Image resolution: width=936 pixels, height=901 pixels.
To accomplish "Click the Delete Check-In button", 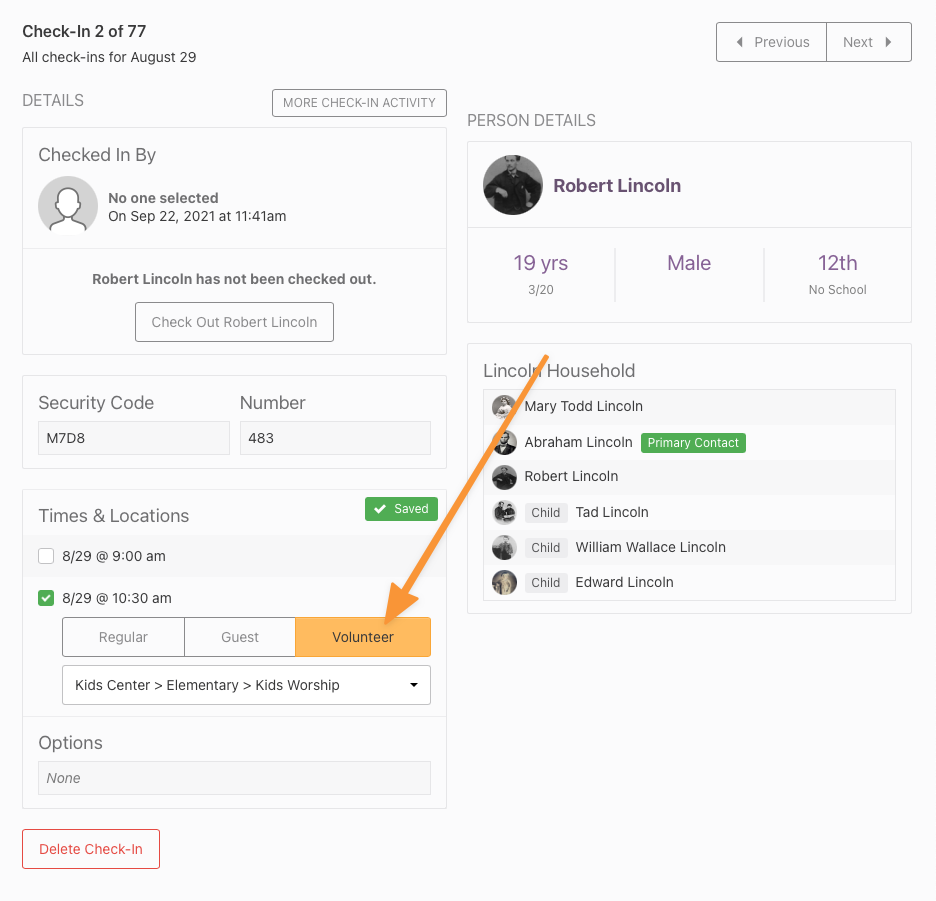I will (x=91, y=849).
